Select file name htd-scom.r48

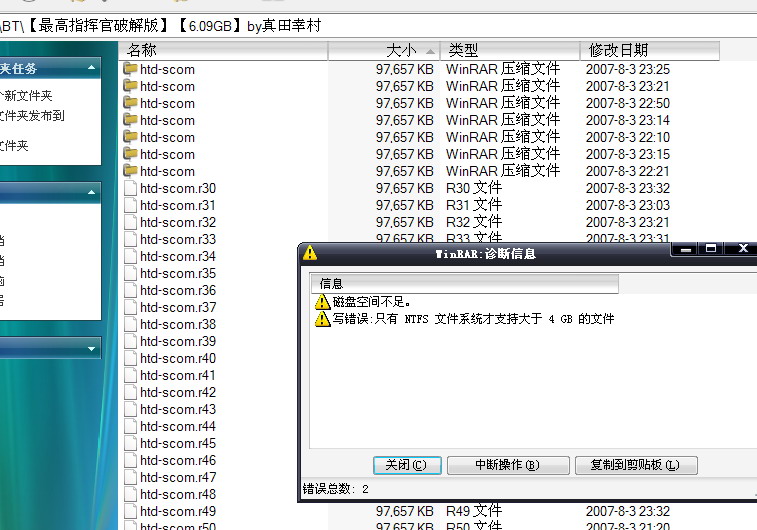tap(178, 494)
